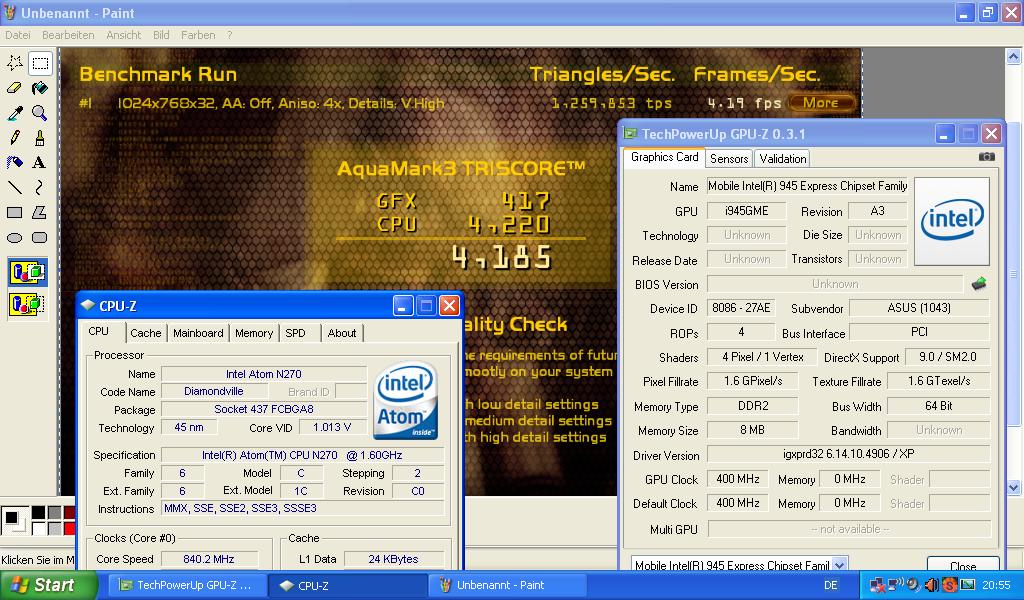Open the Mainboard tab in CPU-Z
The width and height of the screenshot is (1024, 600).
point(198,333)
